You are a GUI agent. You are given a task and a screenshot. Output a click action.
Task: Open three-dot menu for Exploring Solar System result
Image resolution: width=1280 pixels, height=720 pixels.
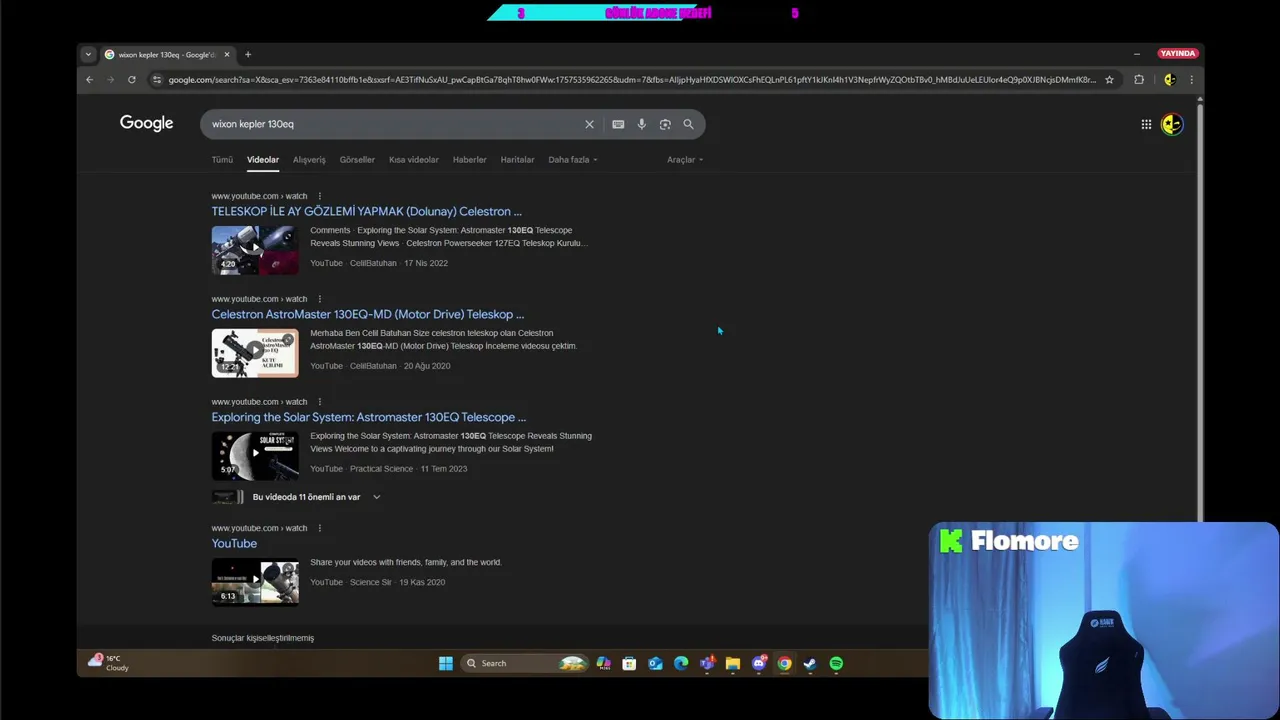click(320, 402)
